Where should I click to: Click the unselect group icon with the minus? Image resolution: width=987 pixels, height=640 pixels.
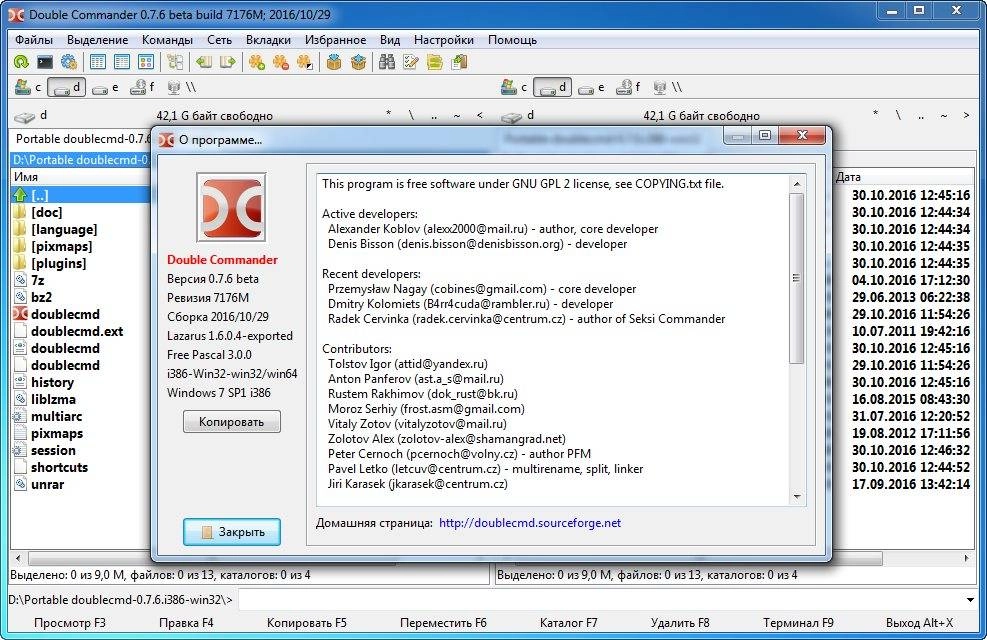[x=280, y=62]
